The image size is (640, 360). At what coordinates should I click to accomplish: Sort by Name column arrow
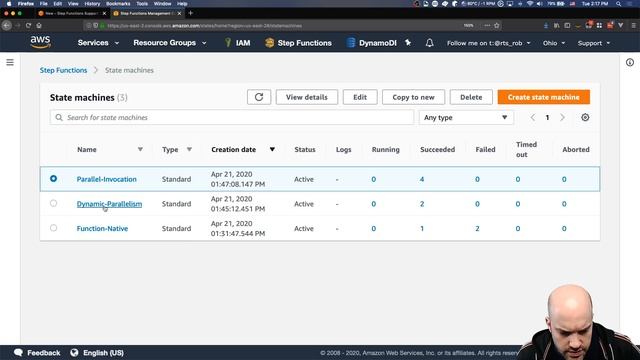coord(140,149)
